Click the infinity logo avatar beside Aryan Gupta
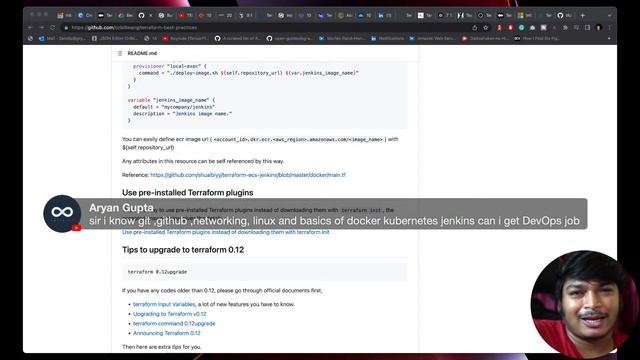Screen dimensions: 640x360 pyautogui.click(x=62, y=213)
